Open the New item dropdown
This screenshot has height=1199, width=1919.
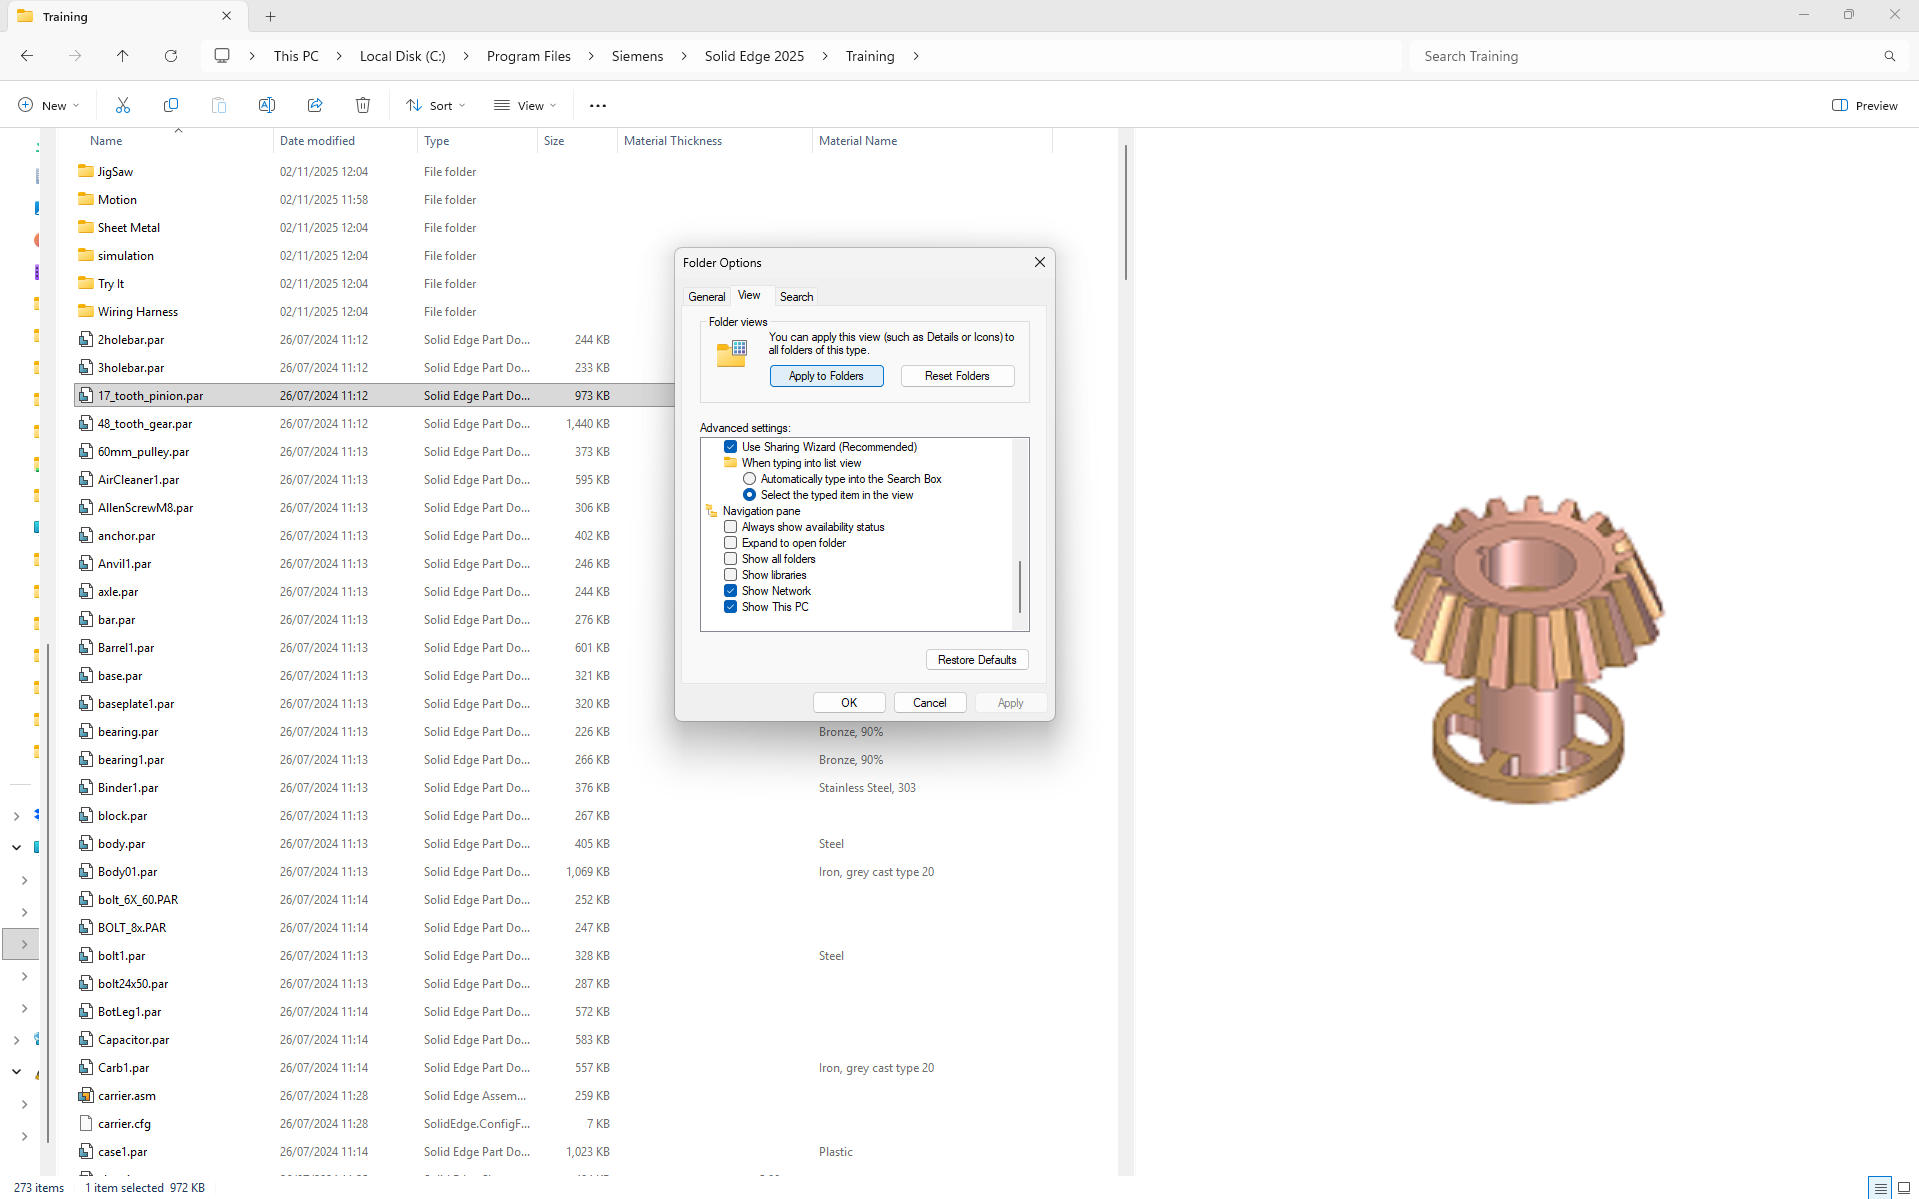pyautogui.click(x=48, y=105)
